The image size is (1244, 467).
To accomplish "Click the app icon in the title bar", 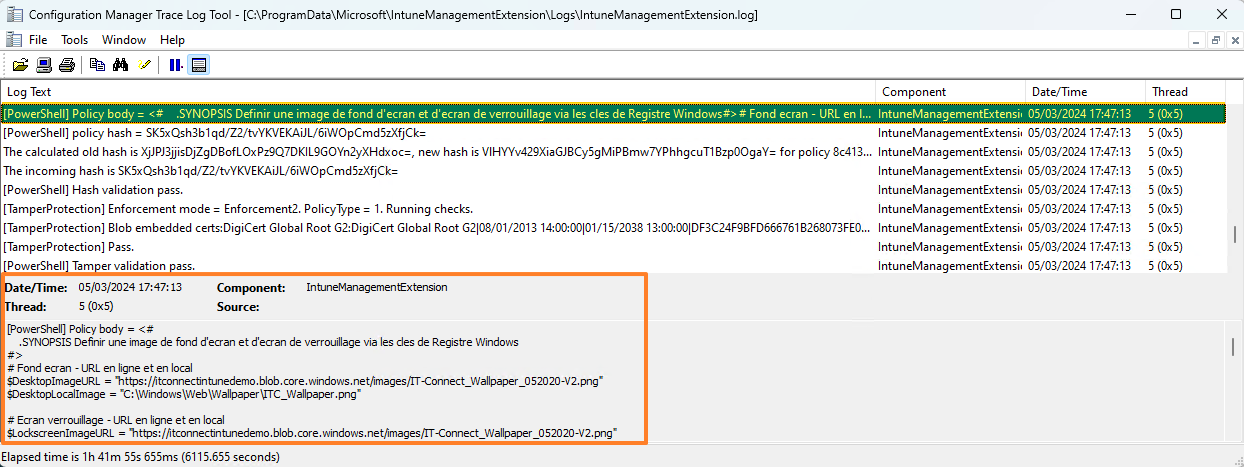I will (13, 15).
